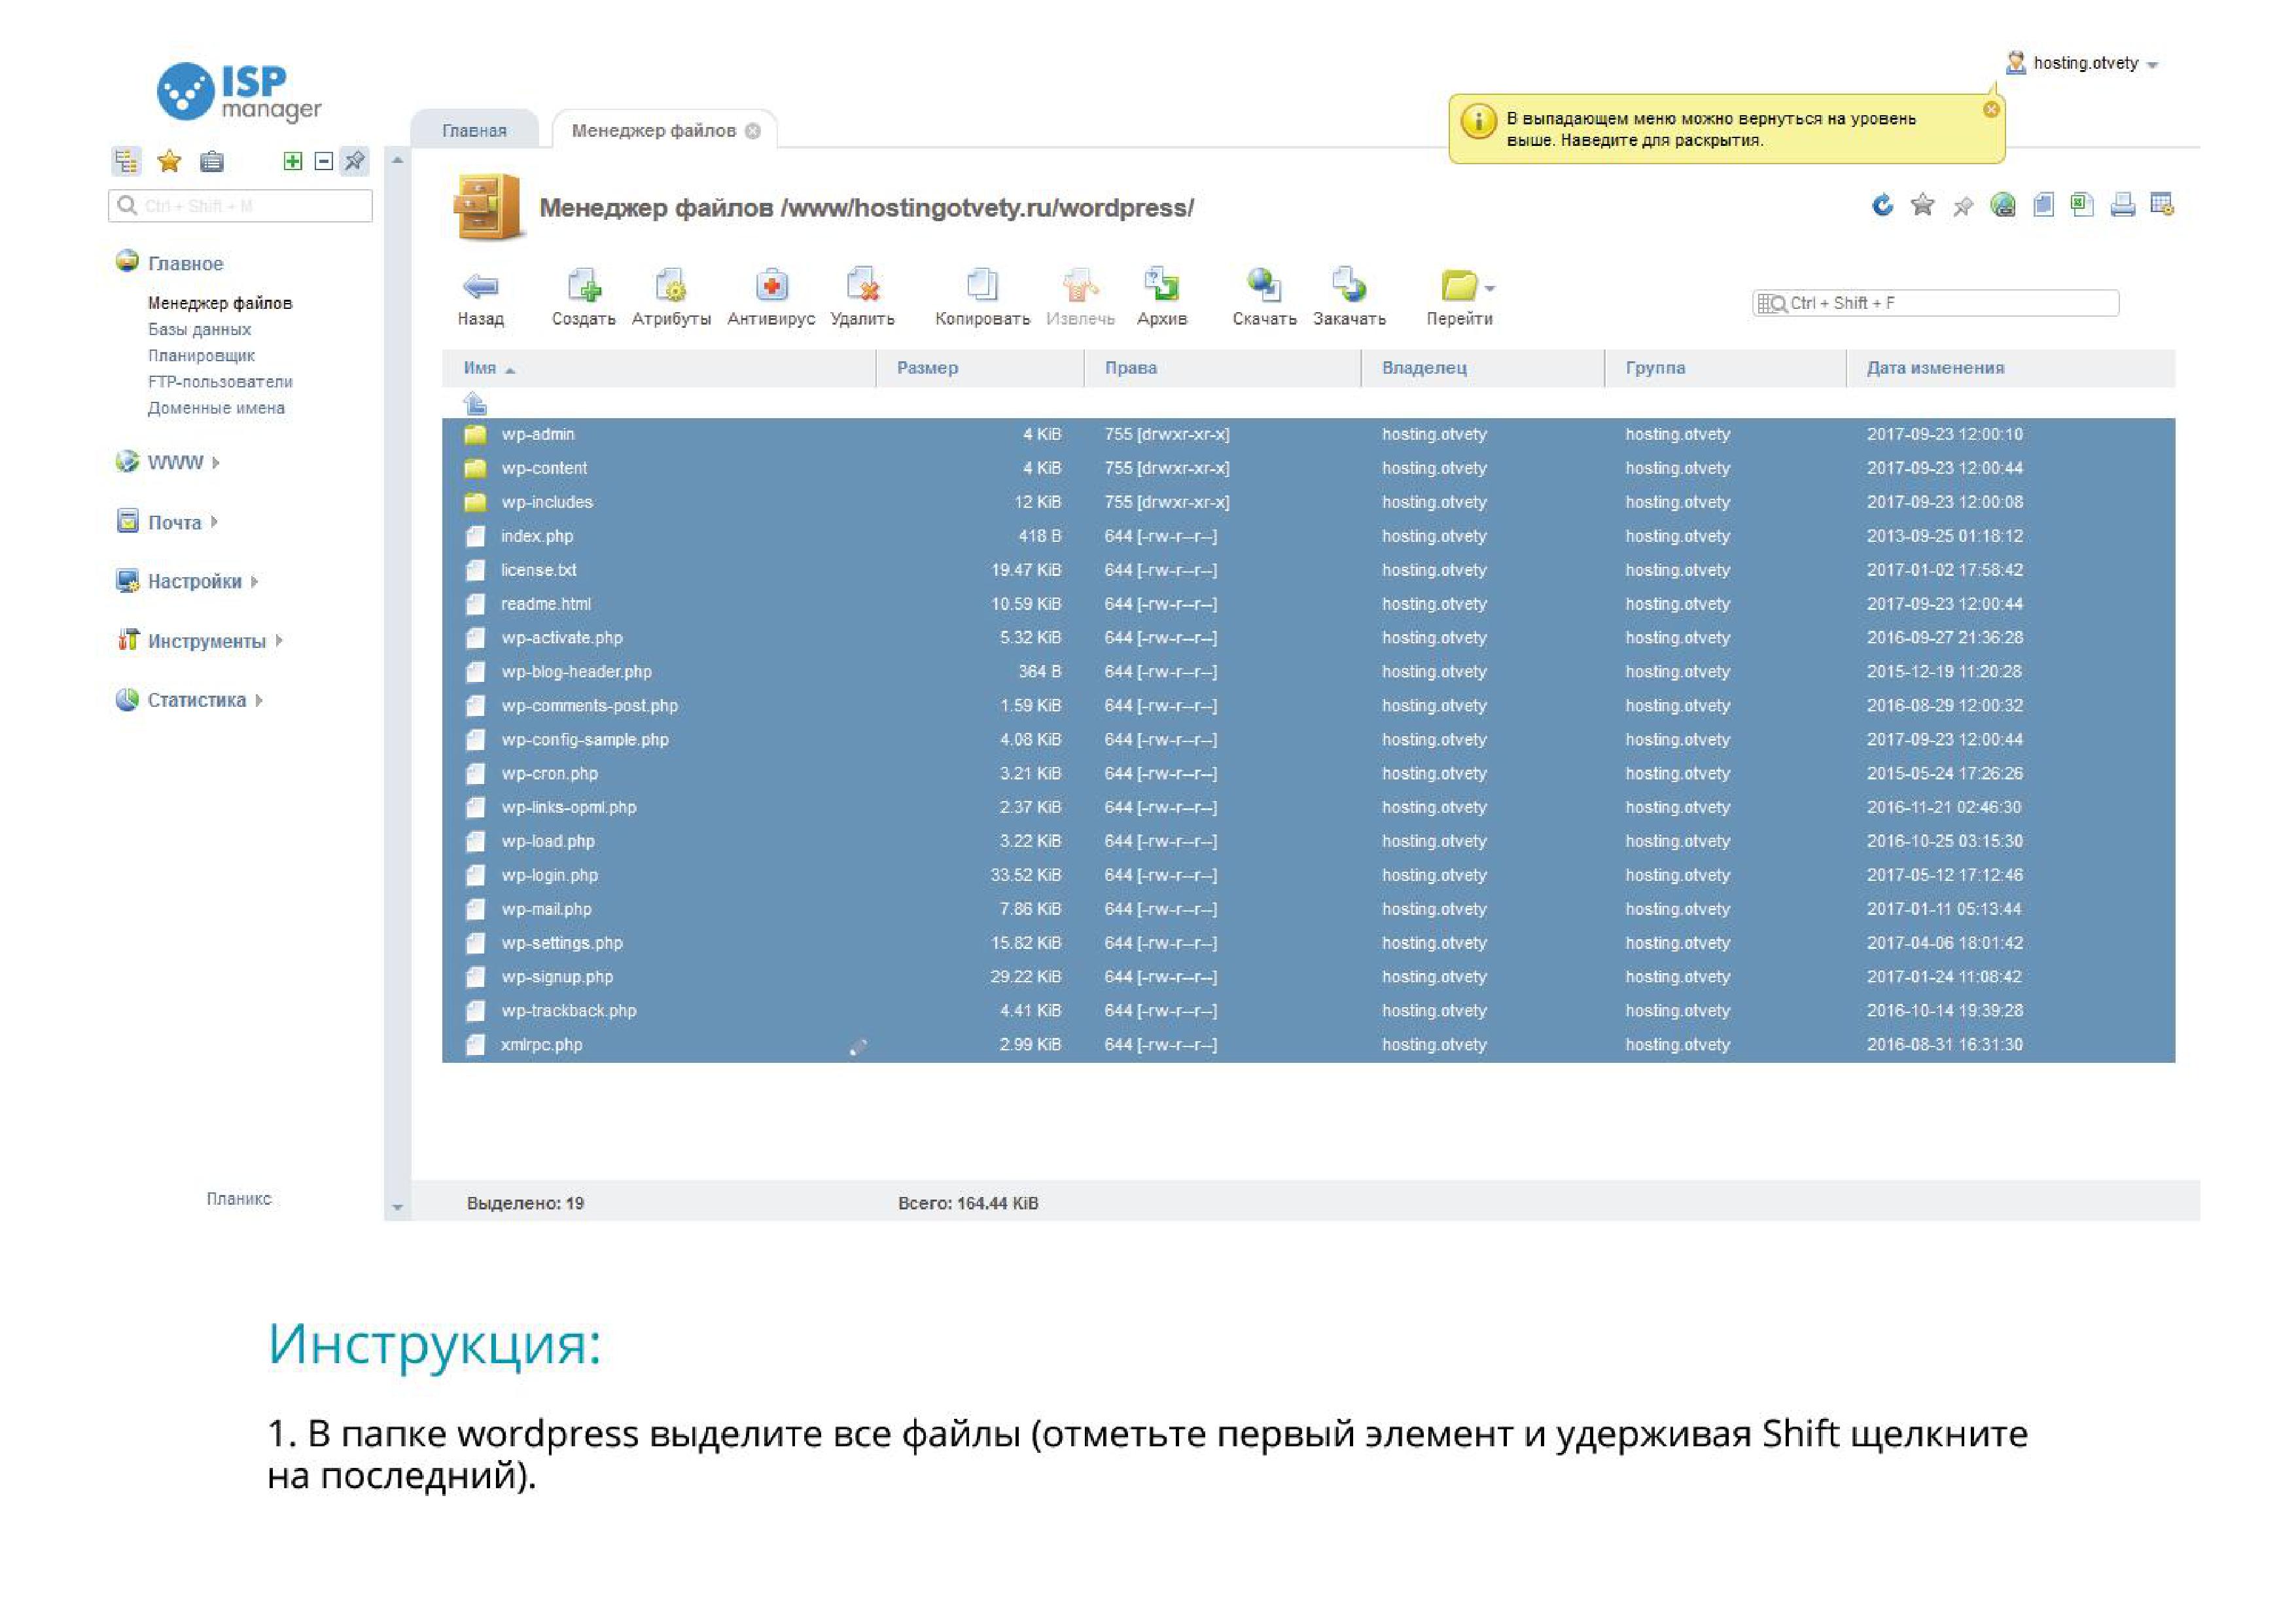Select the xmlrpc.php file row

point(1308,1044)
